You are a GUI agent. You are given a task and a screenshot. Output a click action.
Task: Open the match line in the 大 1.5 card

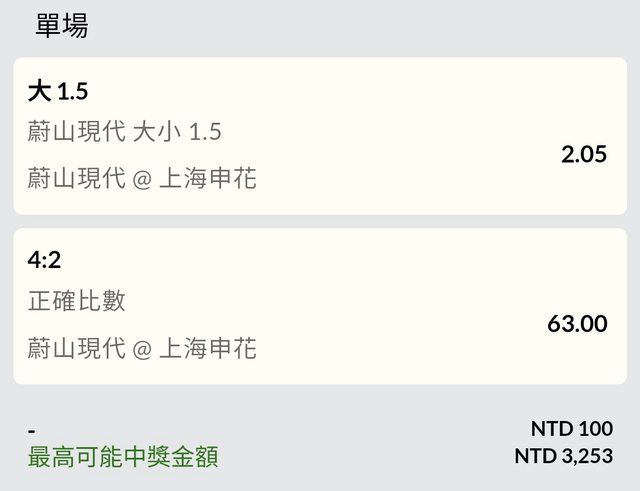[142, 179]
